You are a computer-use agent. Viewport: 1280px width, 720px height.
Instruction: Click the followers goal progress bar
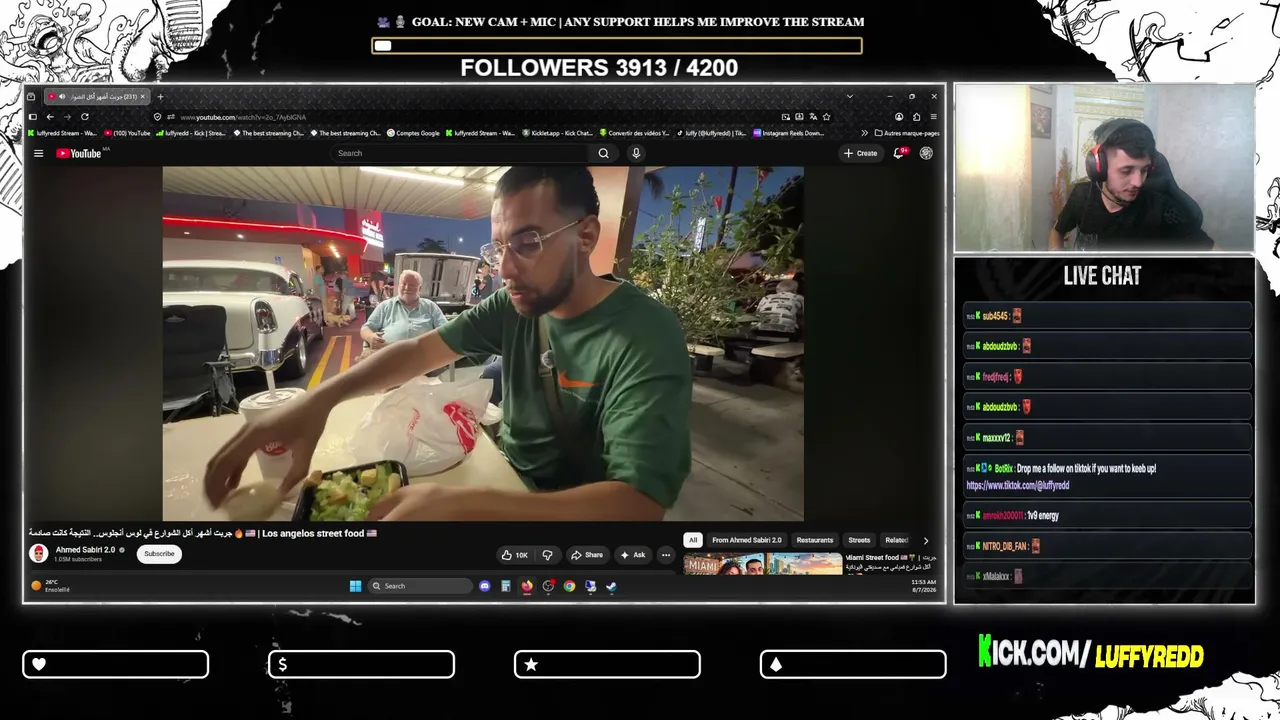[x=617, y=45]
